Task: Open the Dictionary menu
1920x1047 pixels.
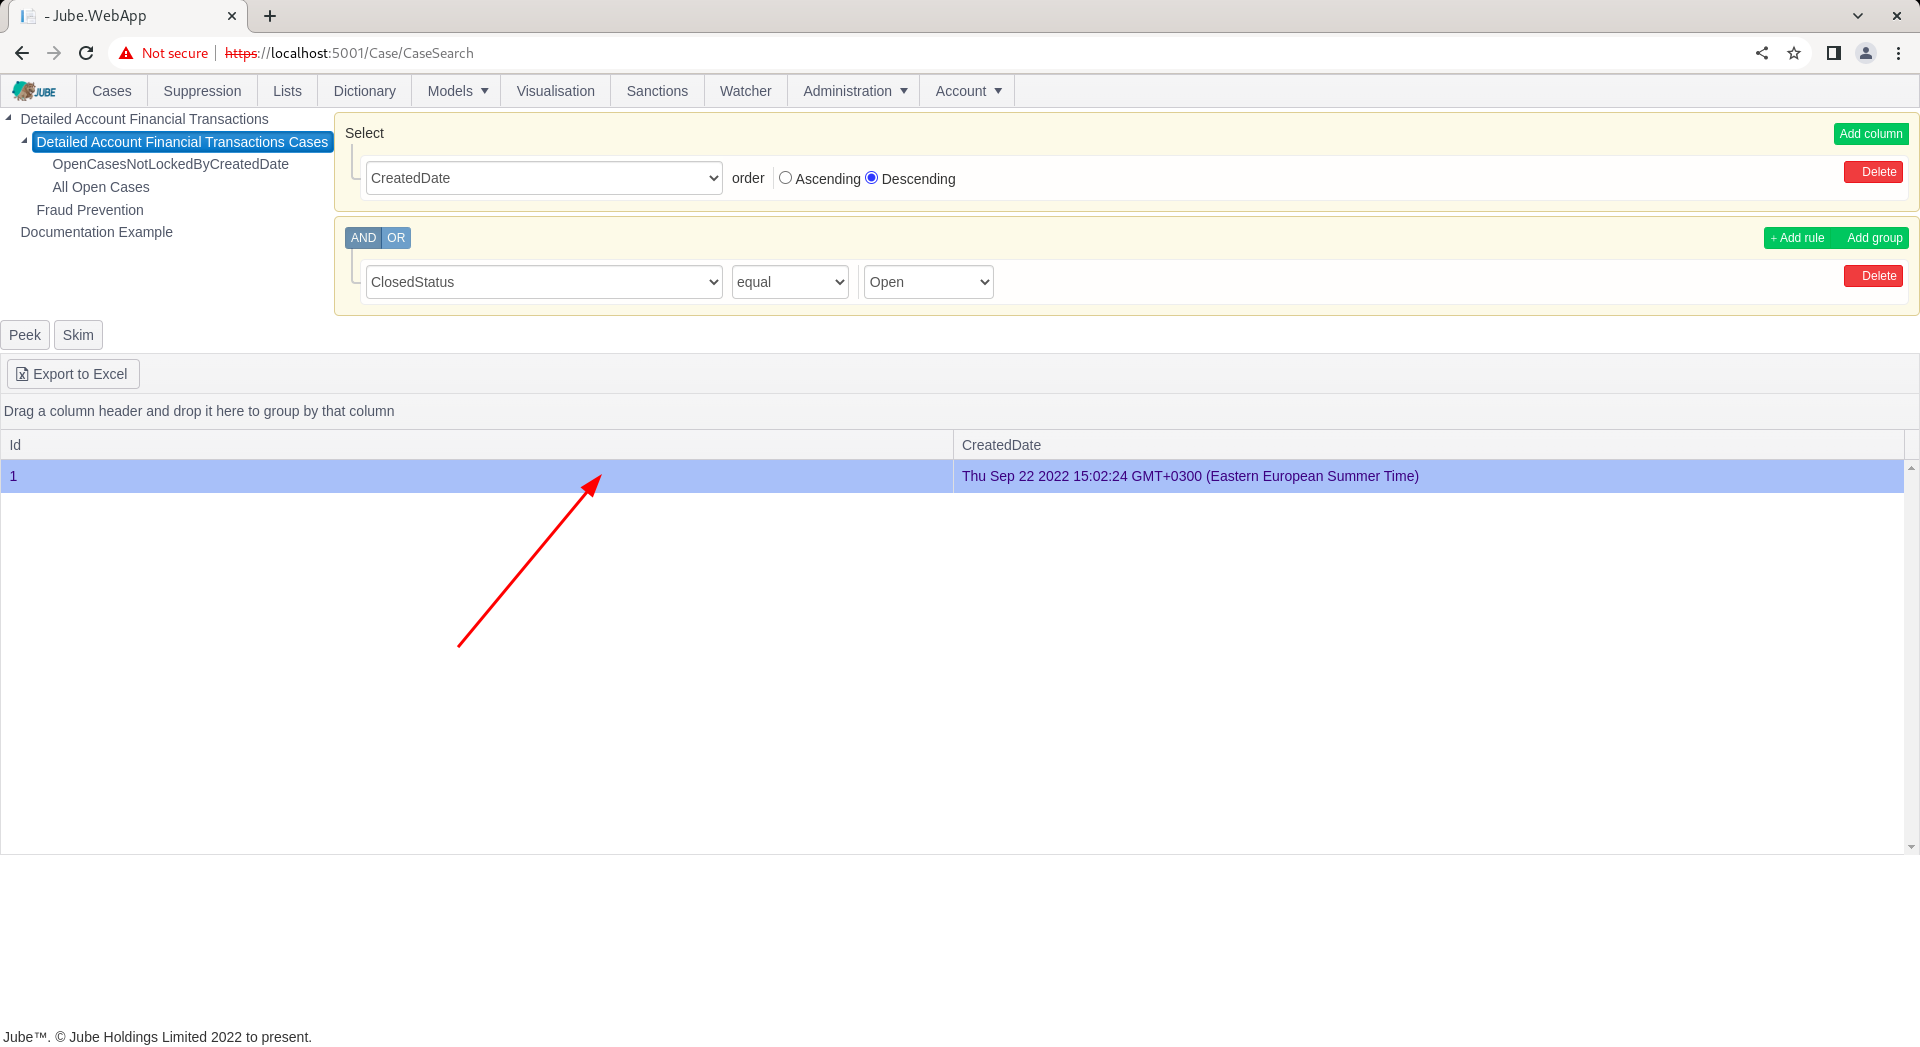Action: [x=364, y=91]
